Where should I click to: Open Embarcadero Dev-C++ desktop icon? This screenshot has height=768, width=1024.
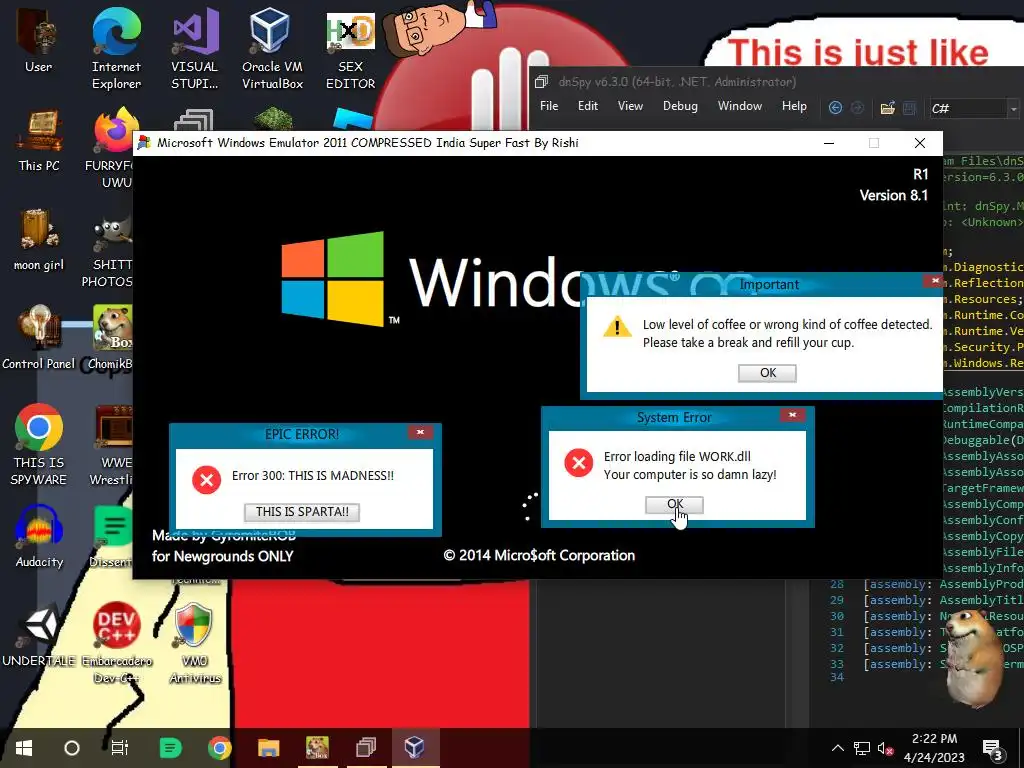pyautogui.click(x=116, y=642)
